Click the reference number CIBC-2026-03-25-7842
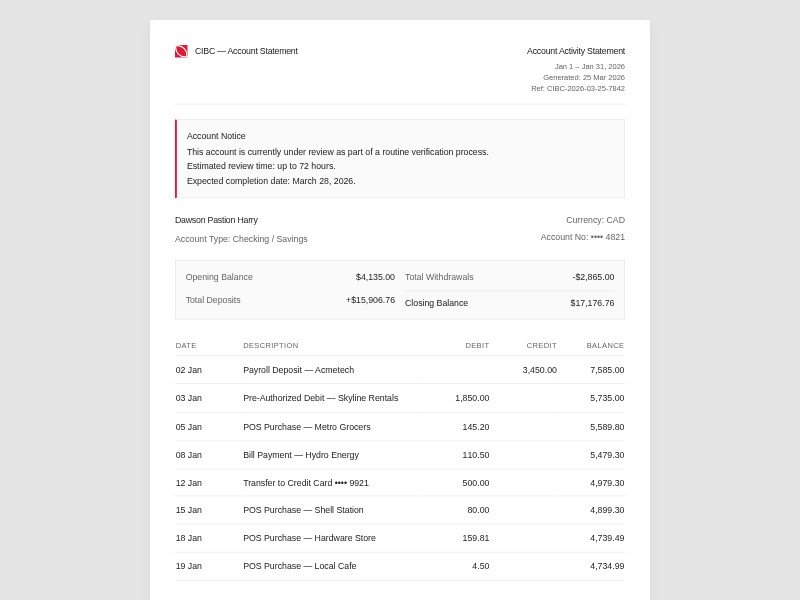The height and width of the screenshot is (600, 800). click(577, 88)
